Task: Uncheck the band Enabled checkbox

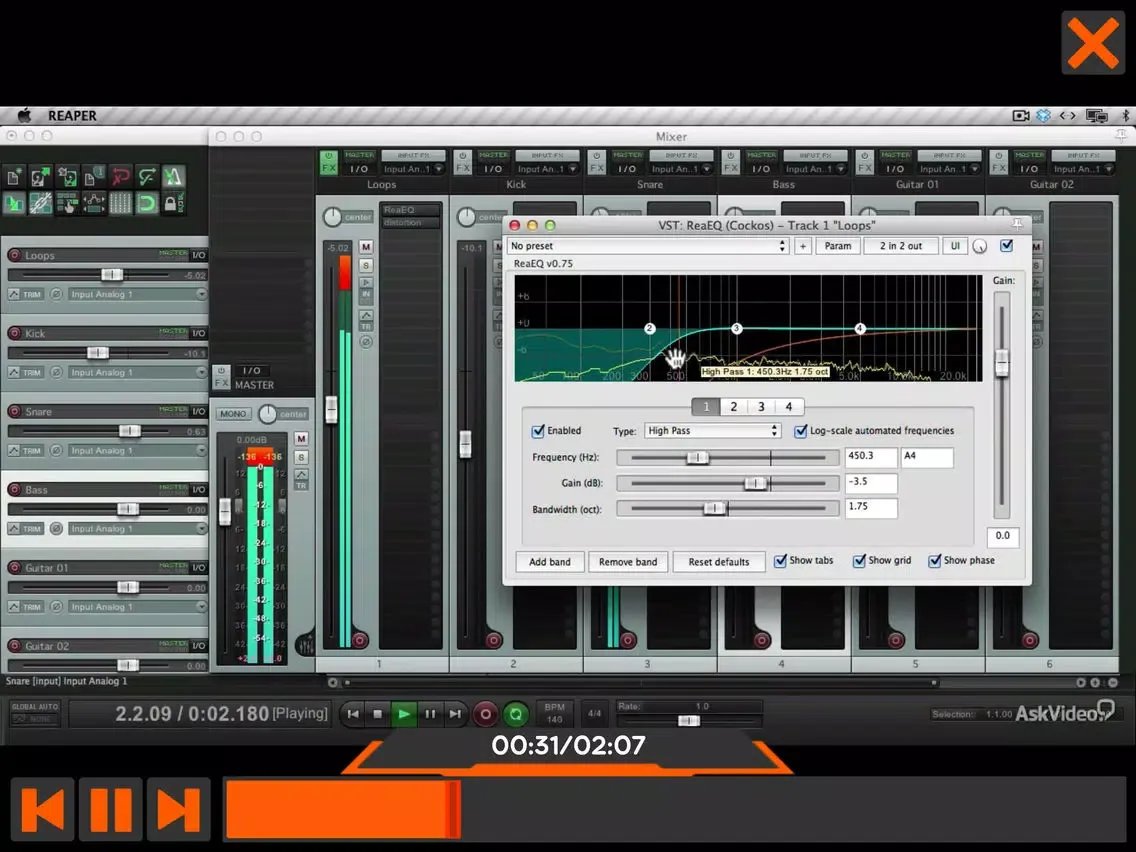Action: tap(538, 431)
